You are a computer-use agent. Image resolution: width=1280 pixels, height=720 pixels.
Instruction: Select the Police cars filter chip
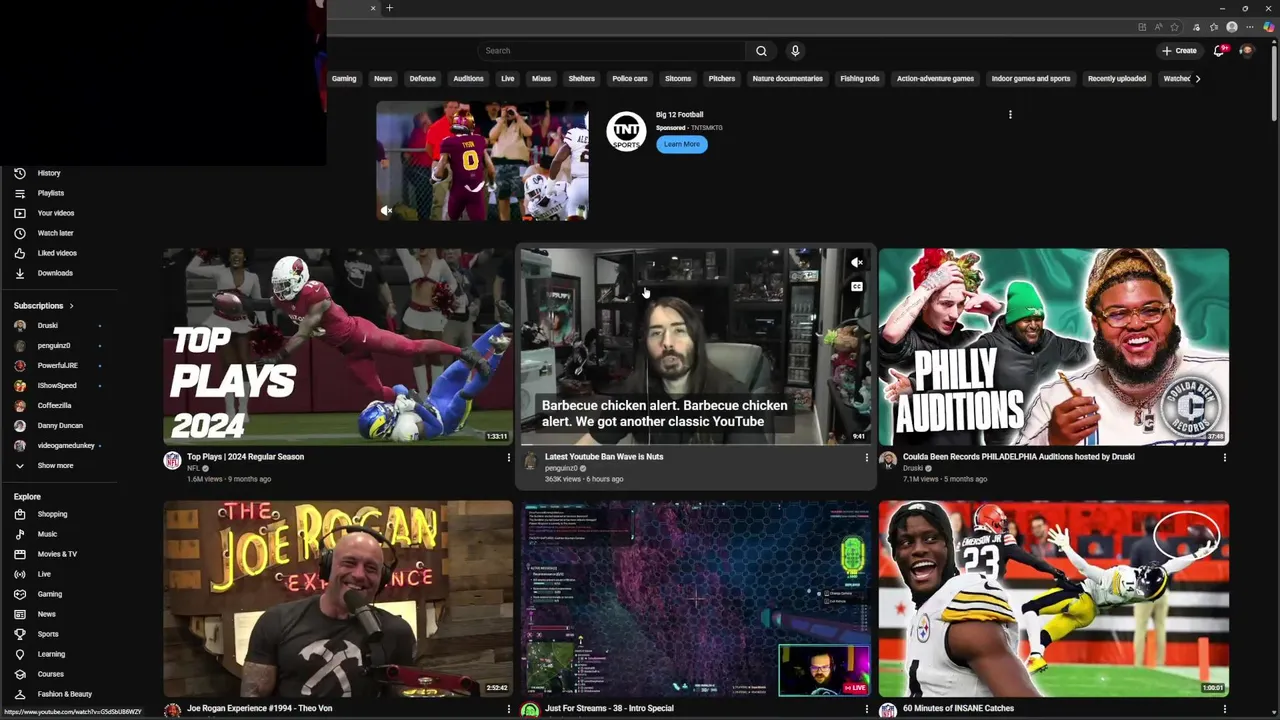coord(630,79)
